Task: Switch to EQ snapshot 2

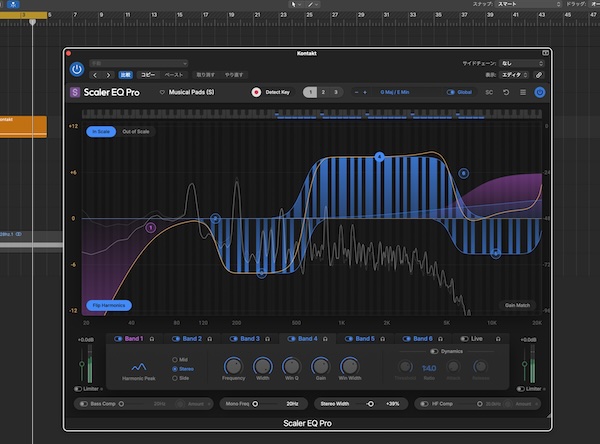Action: pyautogui.click(x=323, y=92)
